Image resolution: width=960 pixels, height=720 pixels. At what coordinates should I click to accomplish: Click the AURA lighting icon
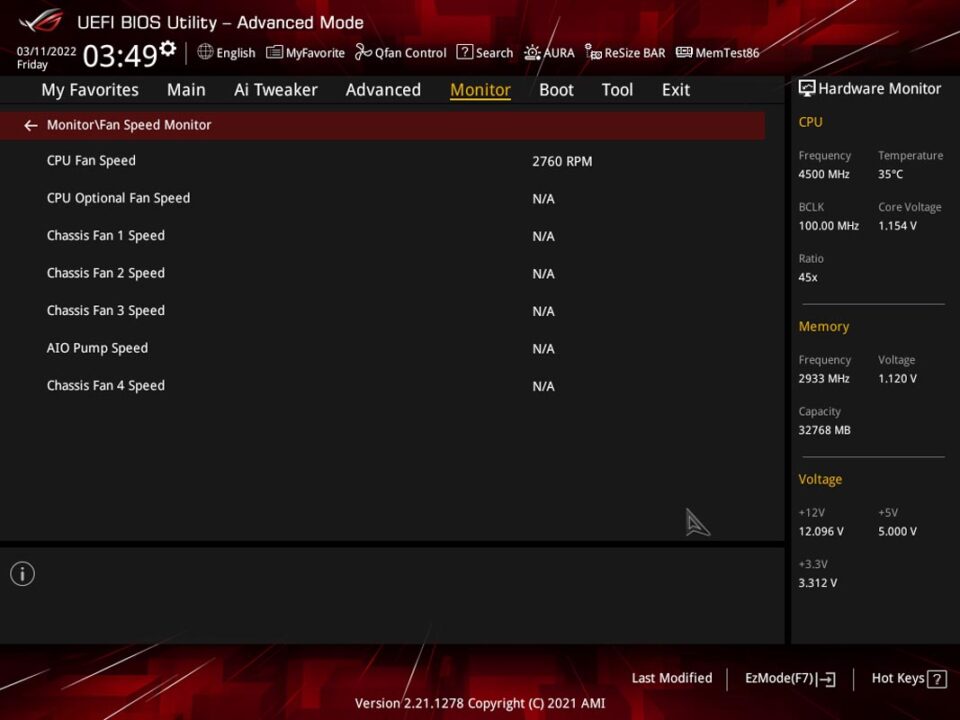[x=532, y=53]
